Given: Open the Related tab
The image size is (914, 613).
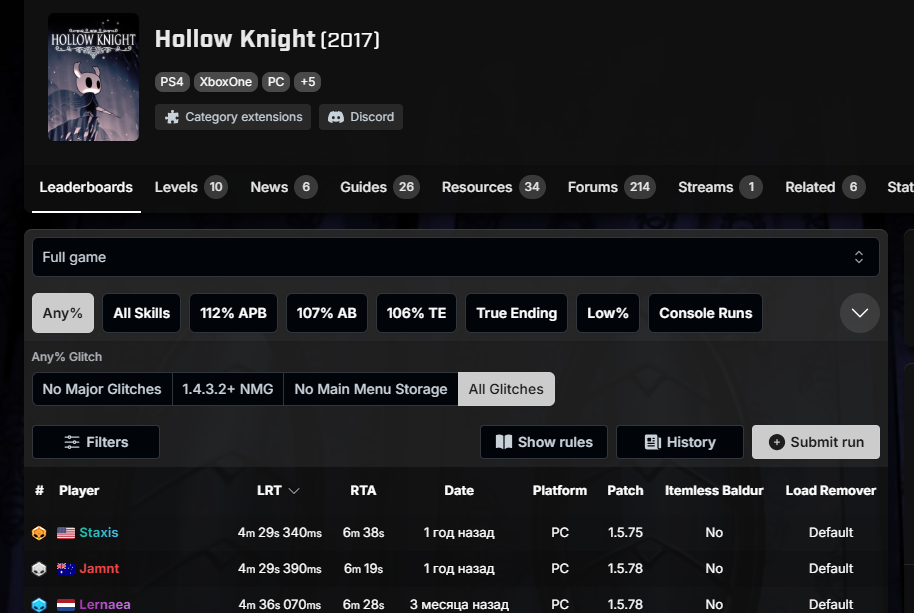Looking at the screenshot, I should click(x=825, y=187).
